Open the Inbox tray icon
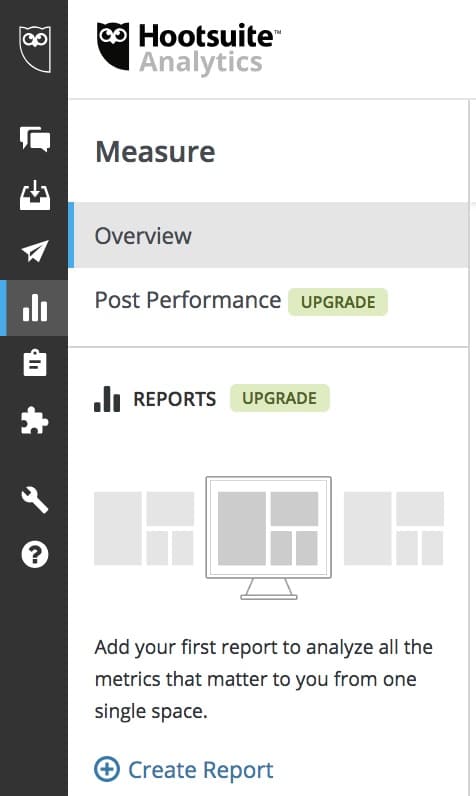The width and height of the screenshot is (476, 796). pos(35,195)
